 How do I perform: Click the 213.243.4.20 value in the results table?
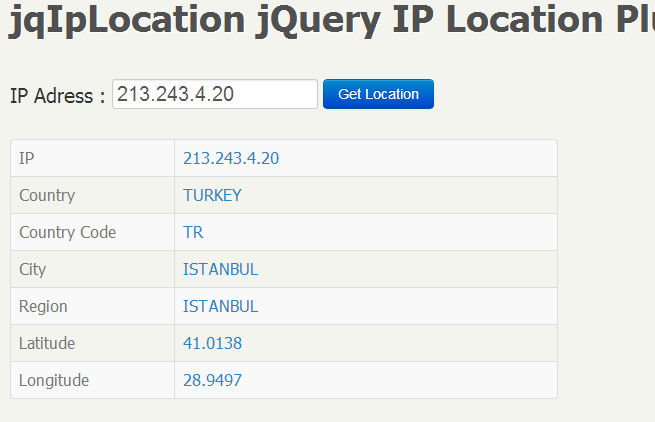pos(231,158)
